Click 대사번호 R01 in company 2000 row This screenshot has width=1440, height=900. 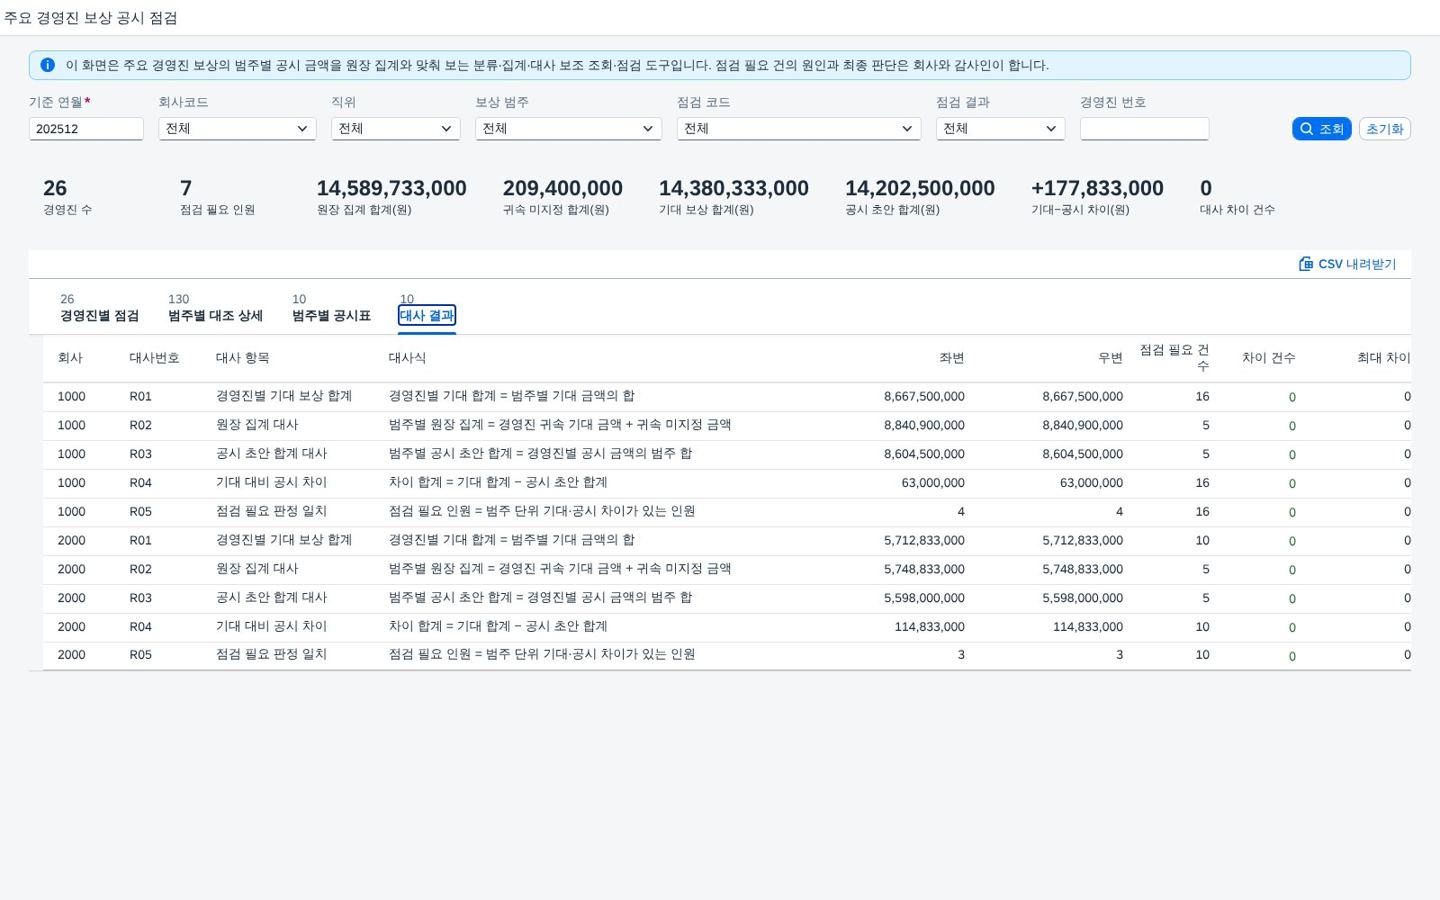click(x=140, y=541)
